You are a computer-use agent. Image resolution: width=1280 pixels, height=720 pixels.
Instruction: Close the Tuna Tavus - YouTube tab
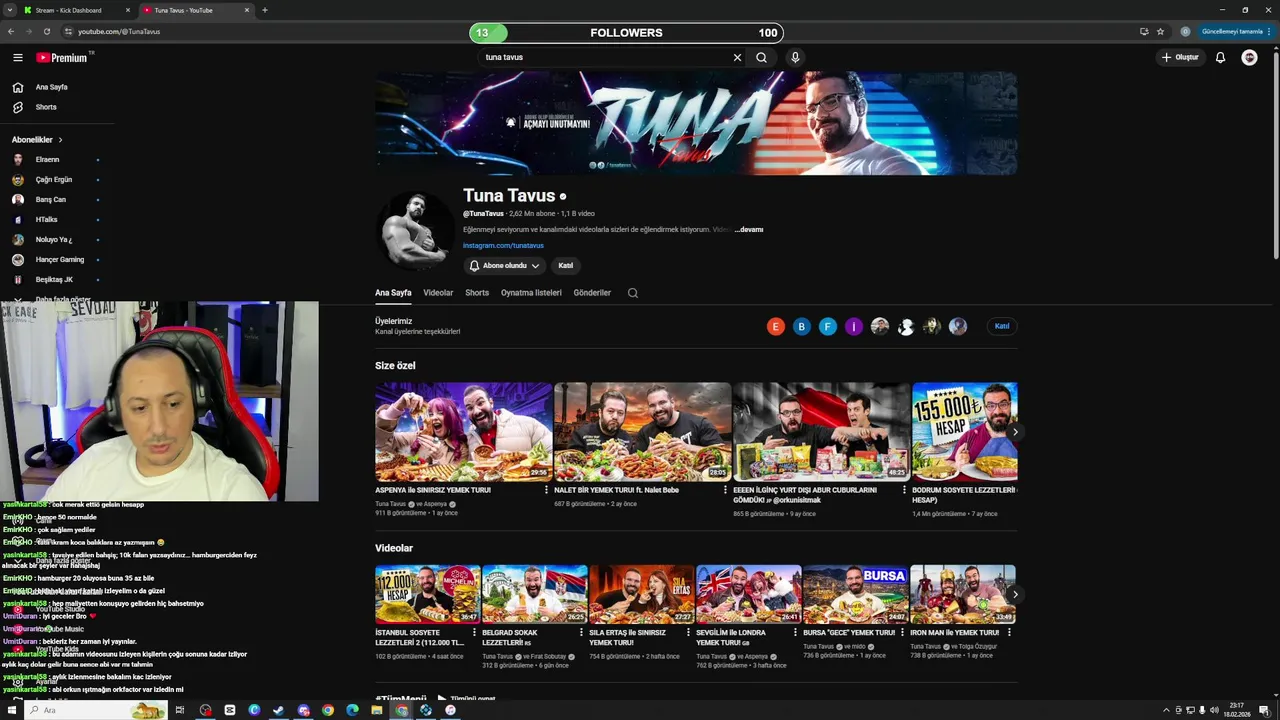[x=247, y=10]
